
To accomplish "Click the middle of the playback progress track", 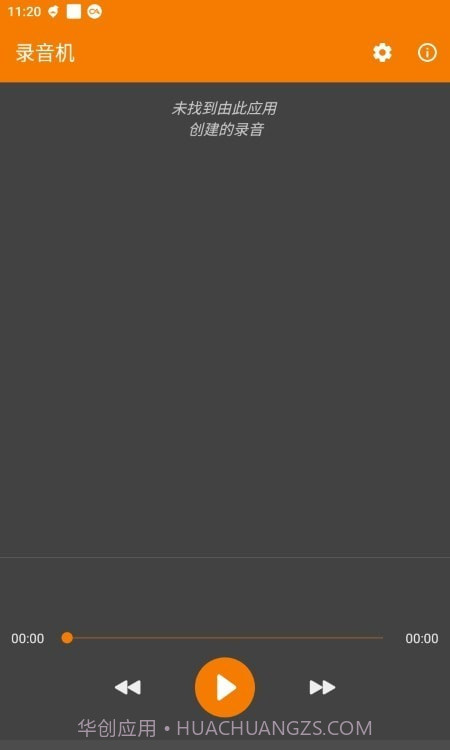I will tap(225, 638).
